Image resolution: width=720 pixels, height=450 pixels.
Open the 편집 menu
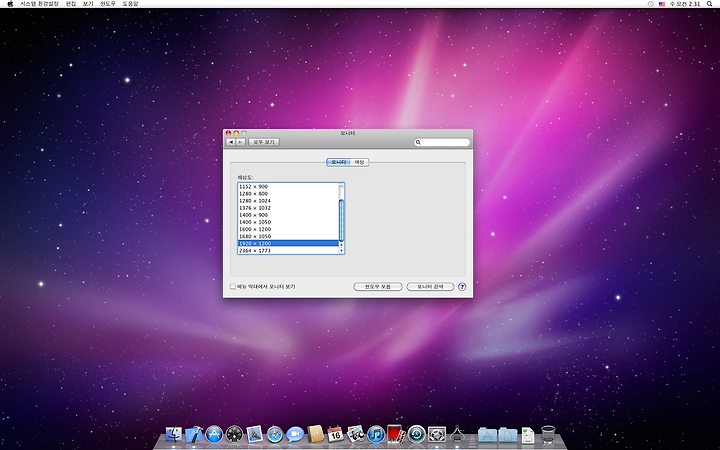(x=71, y=4)
